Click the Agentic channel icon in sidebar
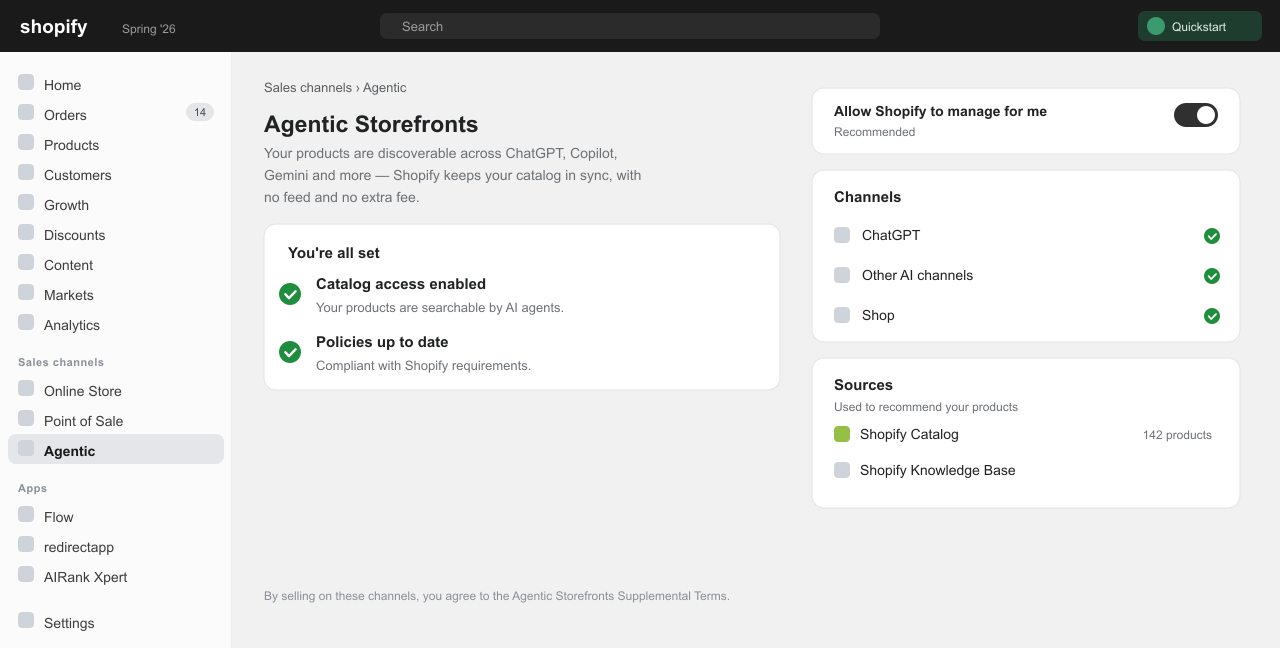Screen dimensions: 1280x648 (26, 448)
